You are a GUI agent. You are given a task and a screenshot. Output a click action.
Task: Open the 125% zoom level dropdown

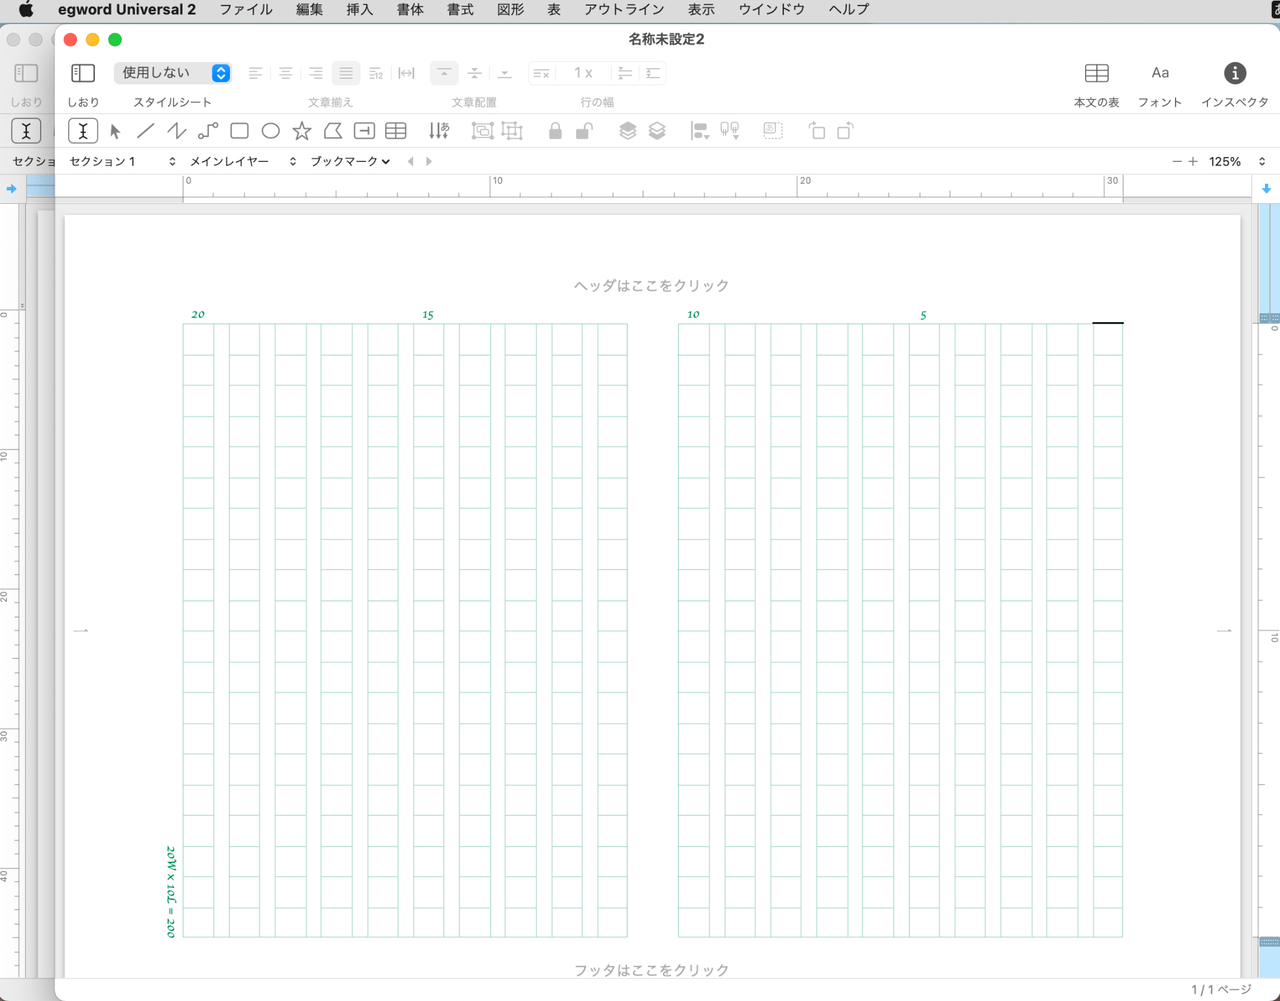[x=1237, y=161]
